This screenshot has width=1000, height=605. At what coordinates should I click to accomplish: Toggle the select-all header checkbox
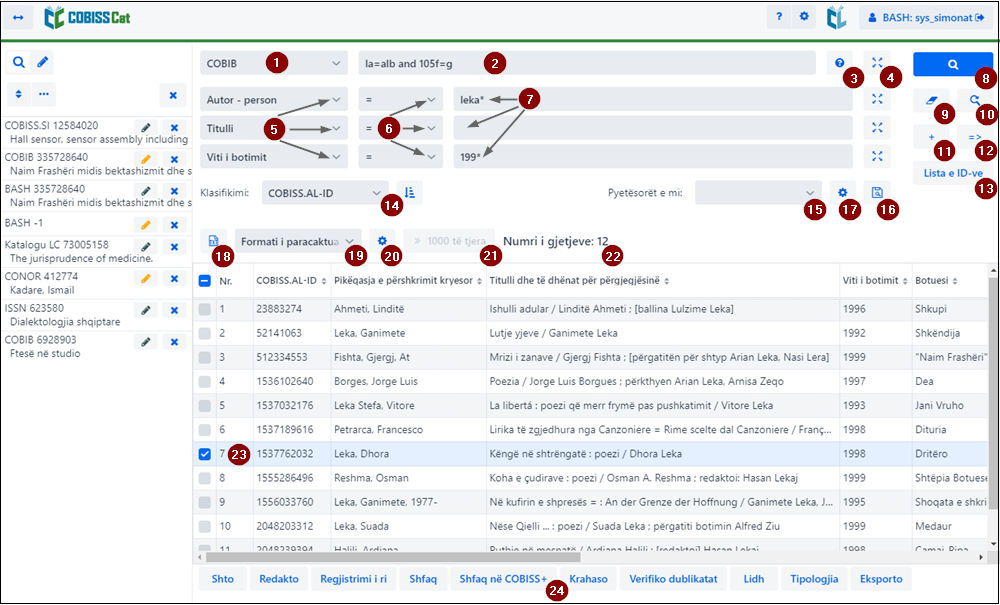click(x=205, y=281)
